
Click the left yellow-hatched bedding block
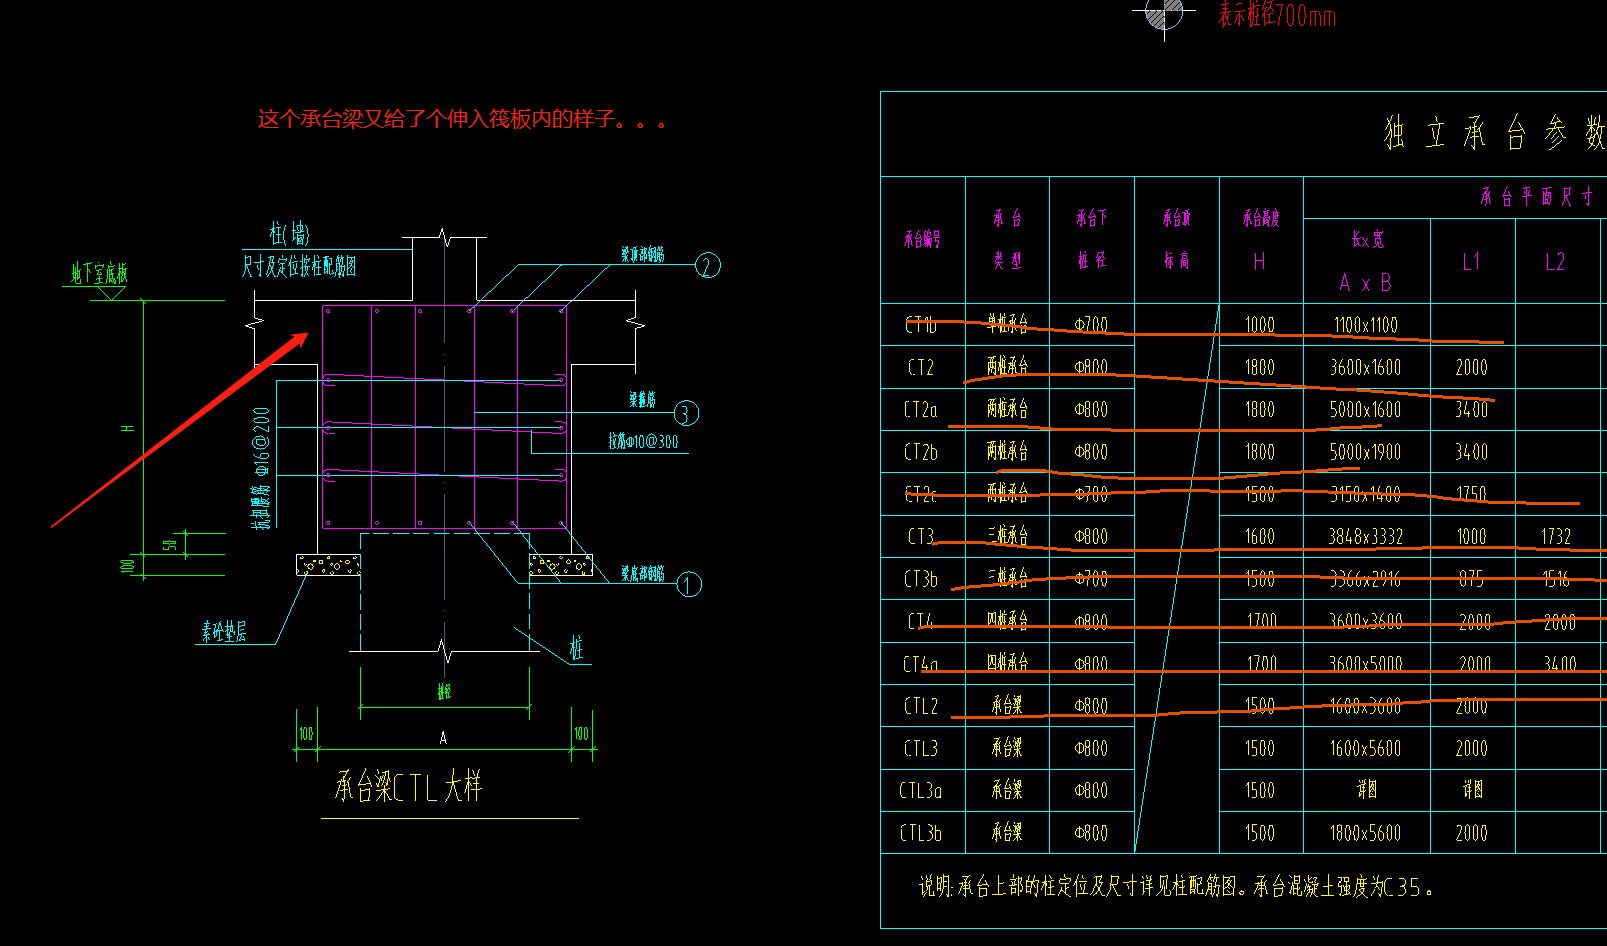point(328,565)
